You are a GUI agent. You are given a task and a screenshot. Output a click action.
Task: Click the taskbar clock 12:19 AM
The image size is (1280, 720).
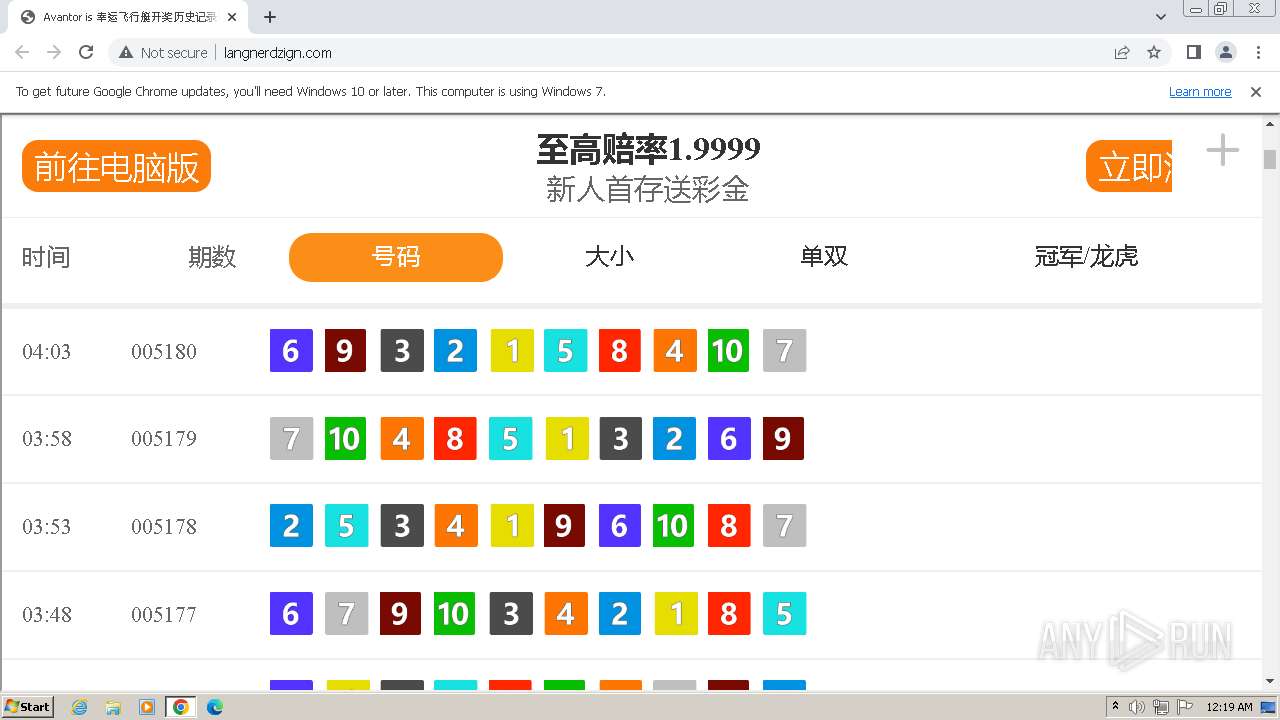coord(1230,707)
